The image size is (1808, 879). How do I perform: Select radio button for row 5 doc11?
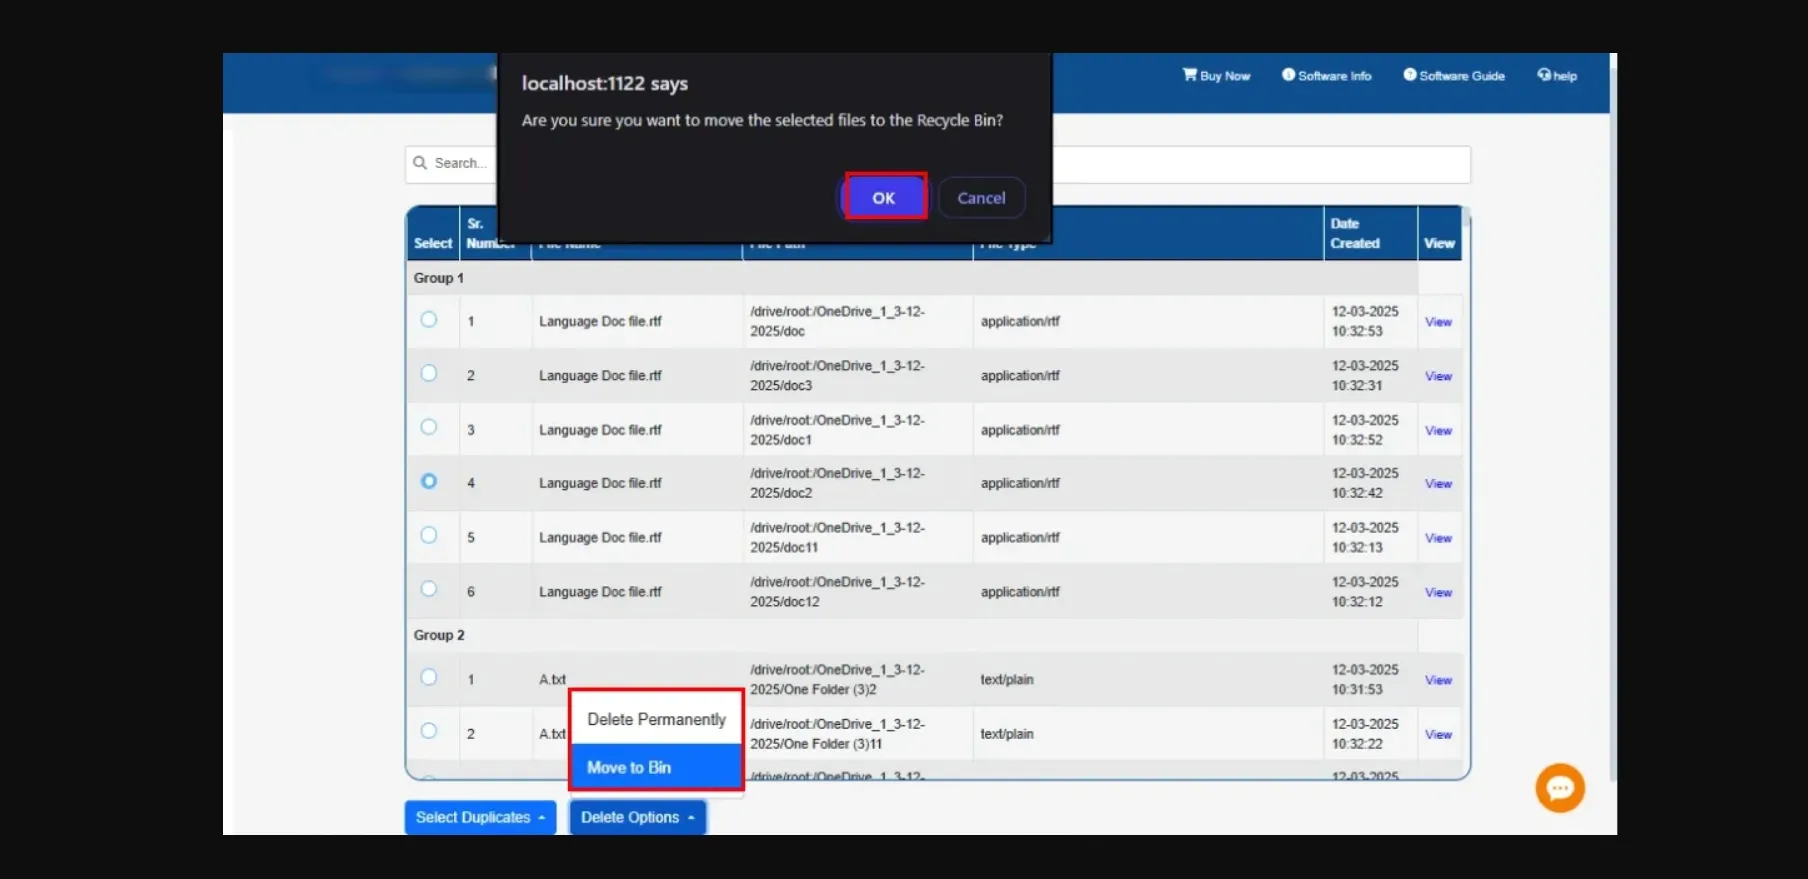point(429,535)
